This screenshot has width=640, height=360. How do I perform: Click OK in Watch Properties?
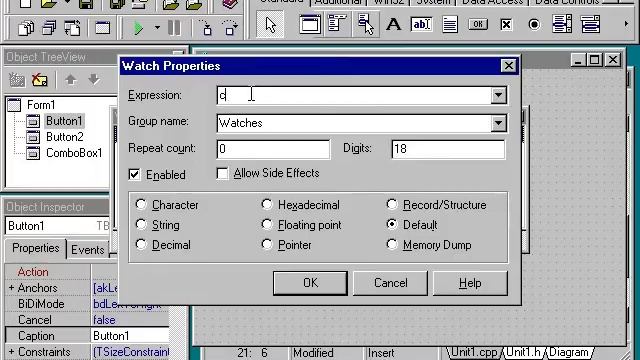click(310, 283)
